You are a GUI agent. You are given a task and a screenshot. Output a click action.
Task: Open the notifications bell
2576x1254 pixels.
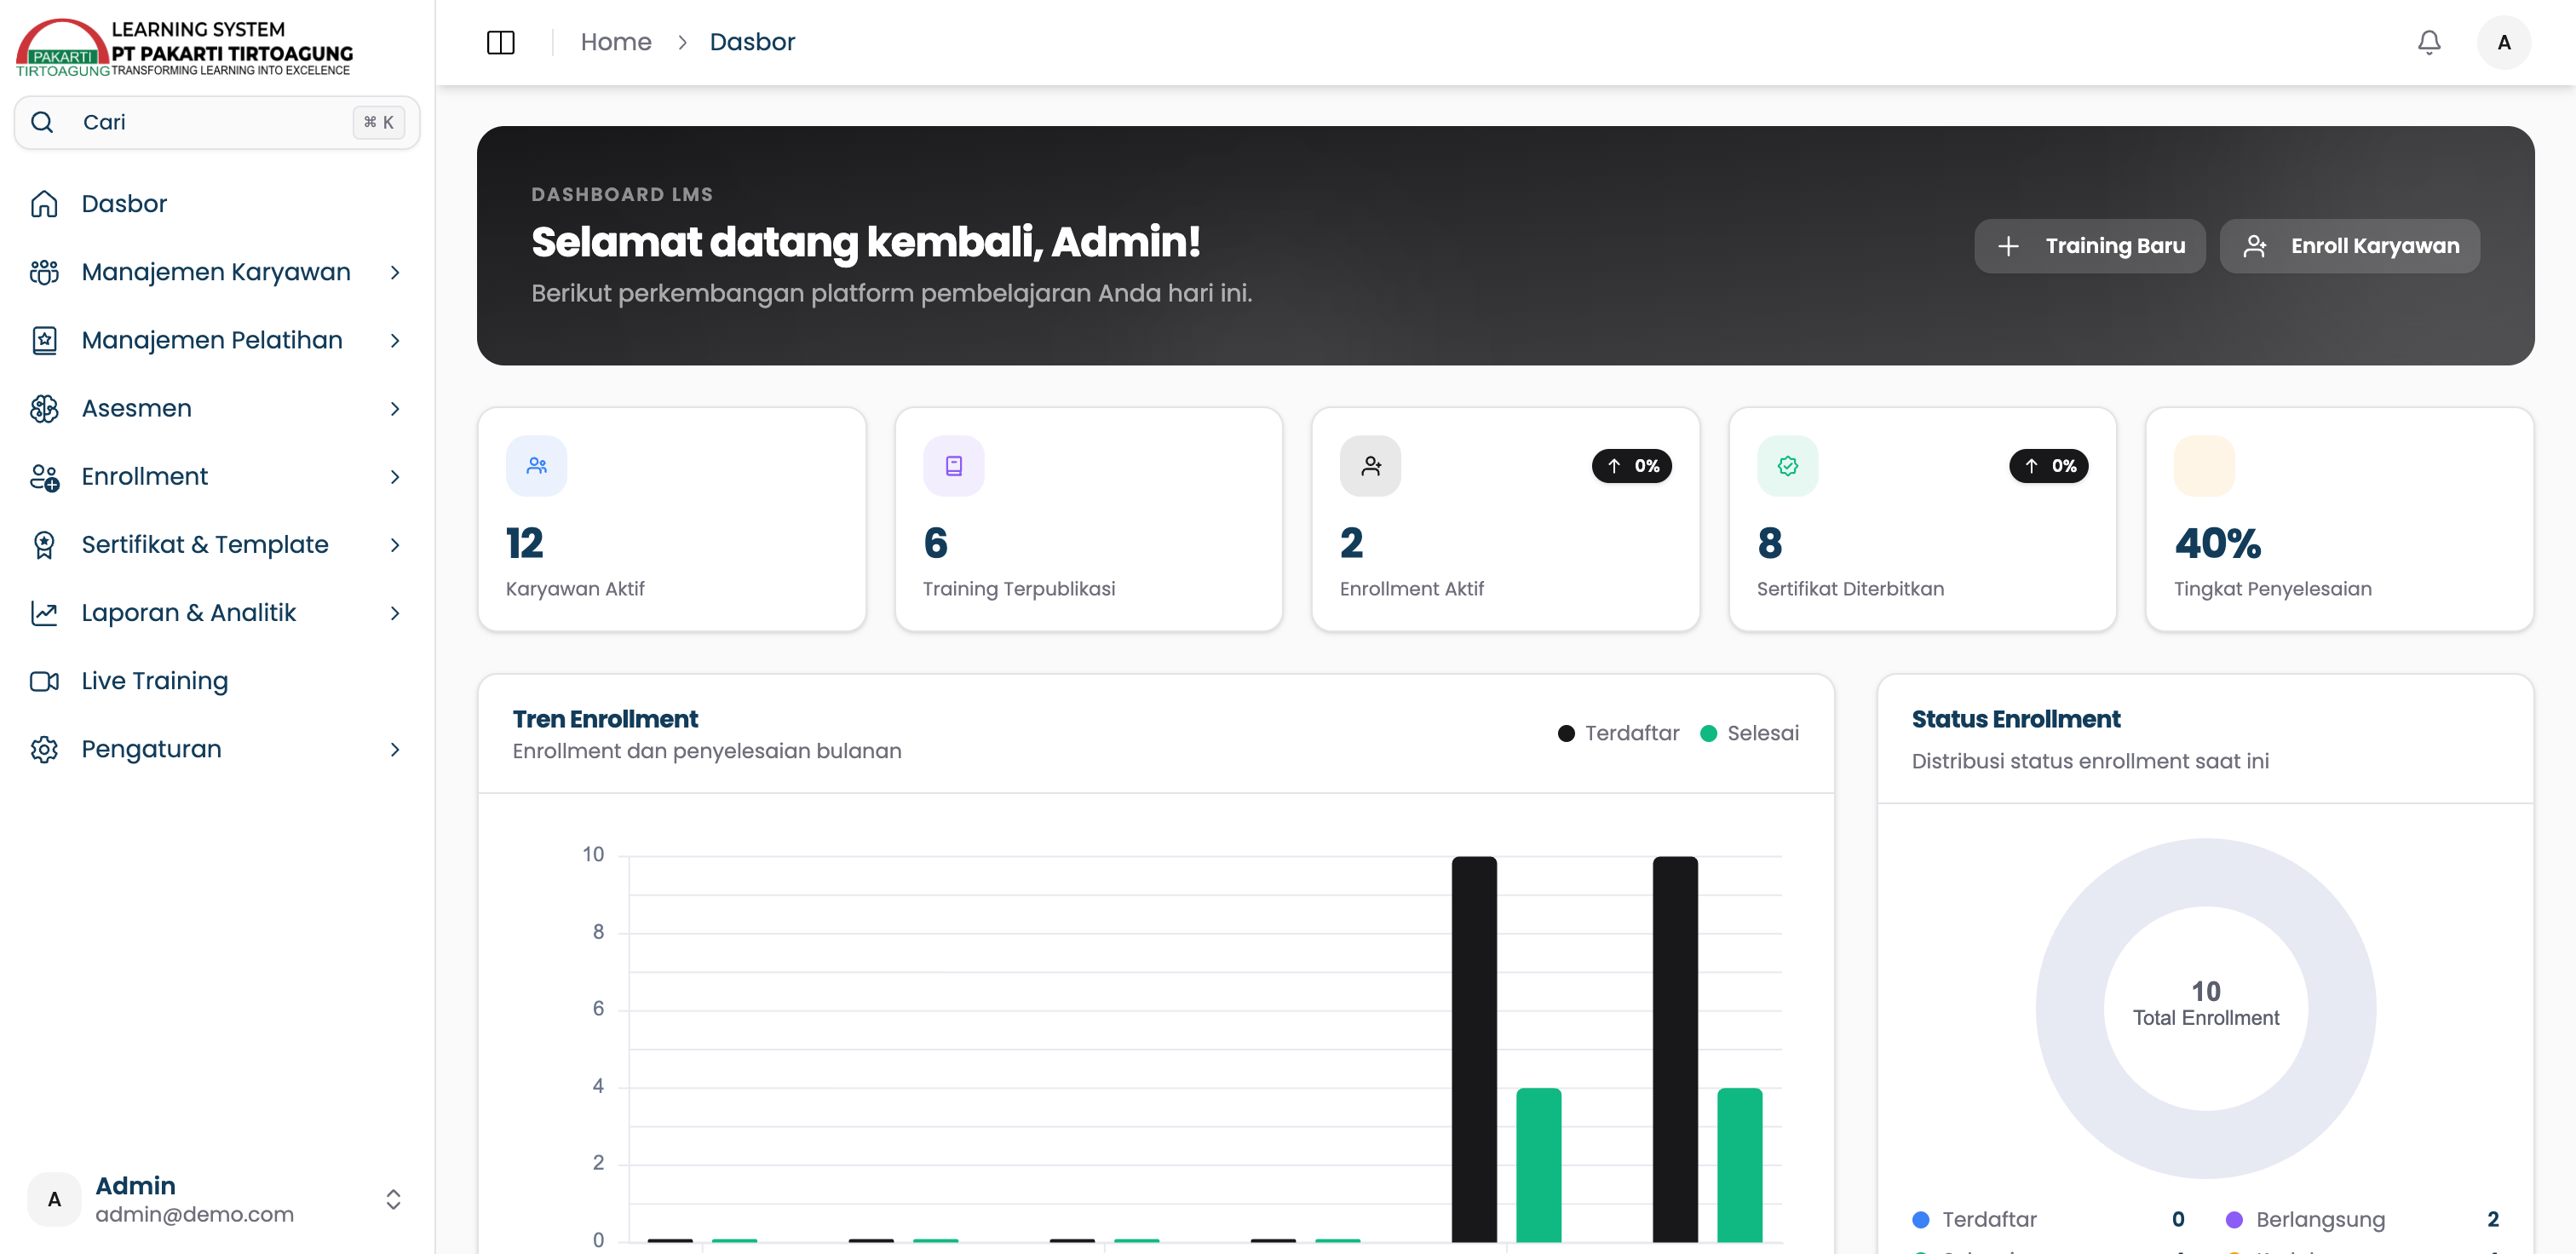pyautogui.click(x=2429, y=42)
